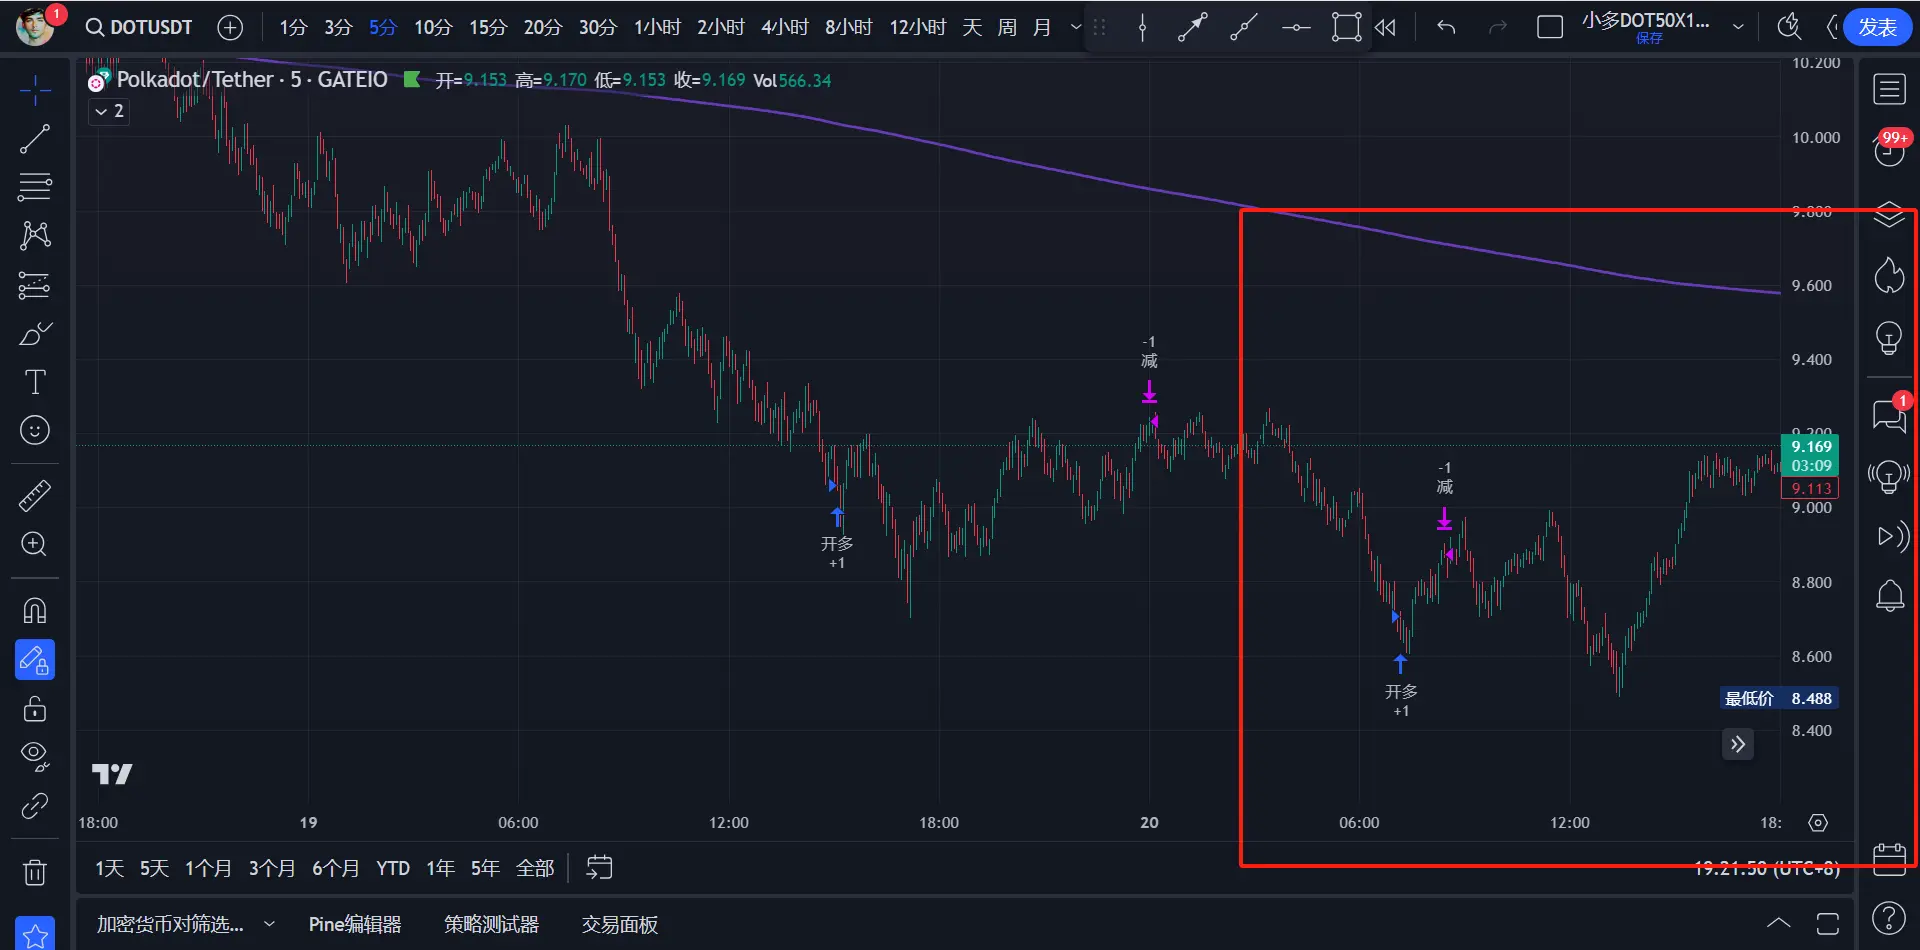Select the crosshair cursor tool
Screen dimensions: 1920x950
[35, 91]
